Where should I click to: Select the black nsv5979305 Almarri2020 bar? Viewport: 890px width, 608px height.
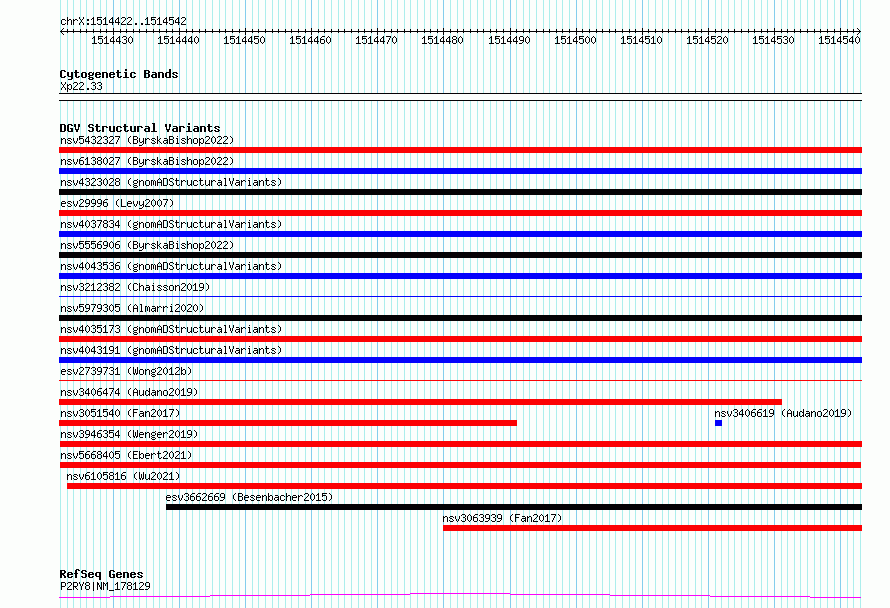(460, 318)
